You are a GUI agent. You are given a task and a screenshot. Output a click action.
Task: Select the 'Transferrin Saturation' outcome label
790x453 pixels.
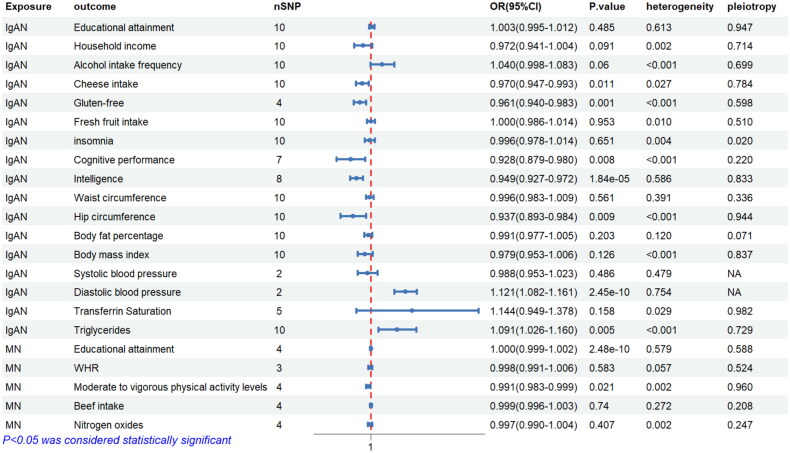point(122,311)
